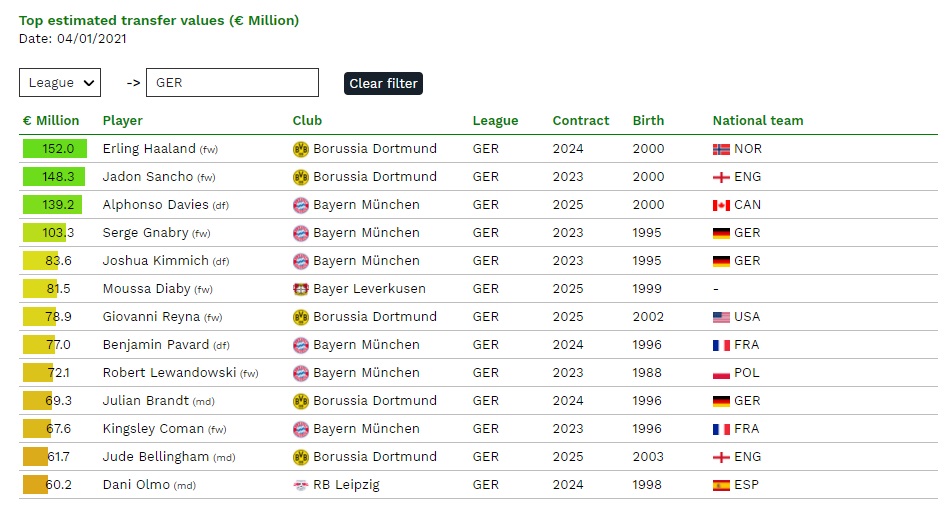Click the Canada flag icon
Viewport: 948px width, 507px height.
click(x=721, y=205)
